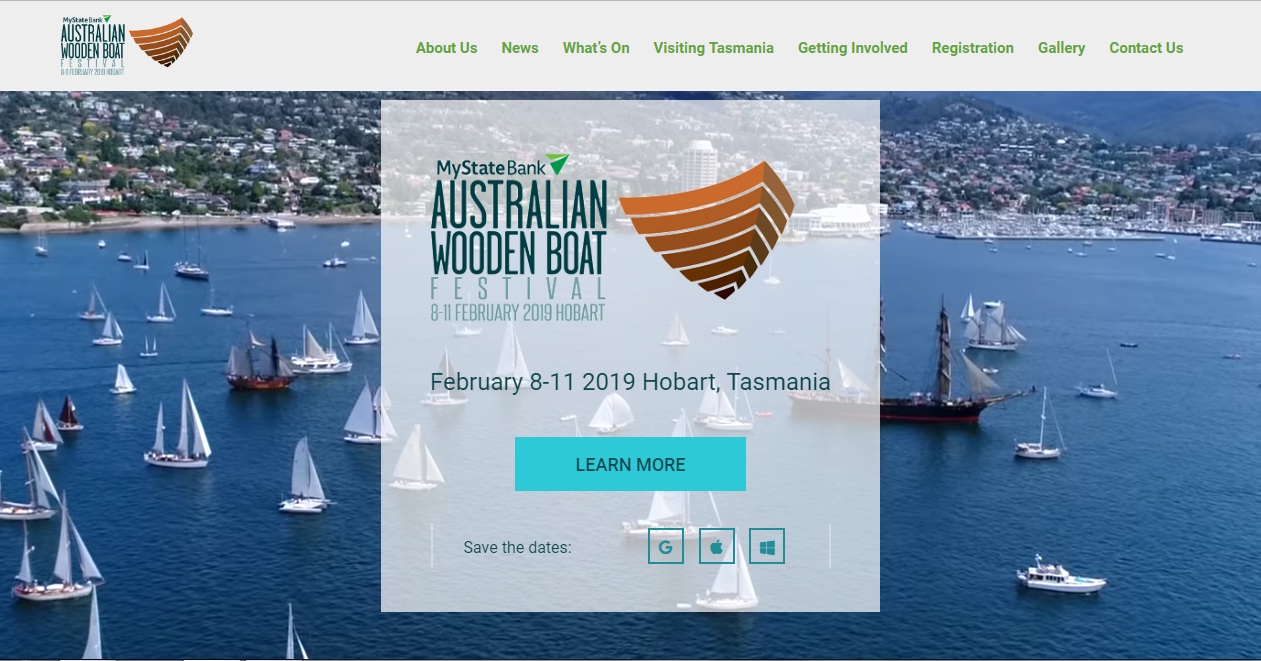Open the Getting Involved section
The image size is (1261, 661).
point(852,48)
